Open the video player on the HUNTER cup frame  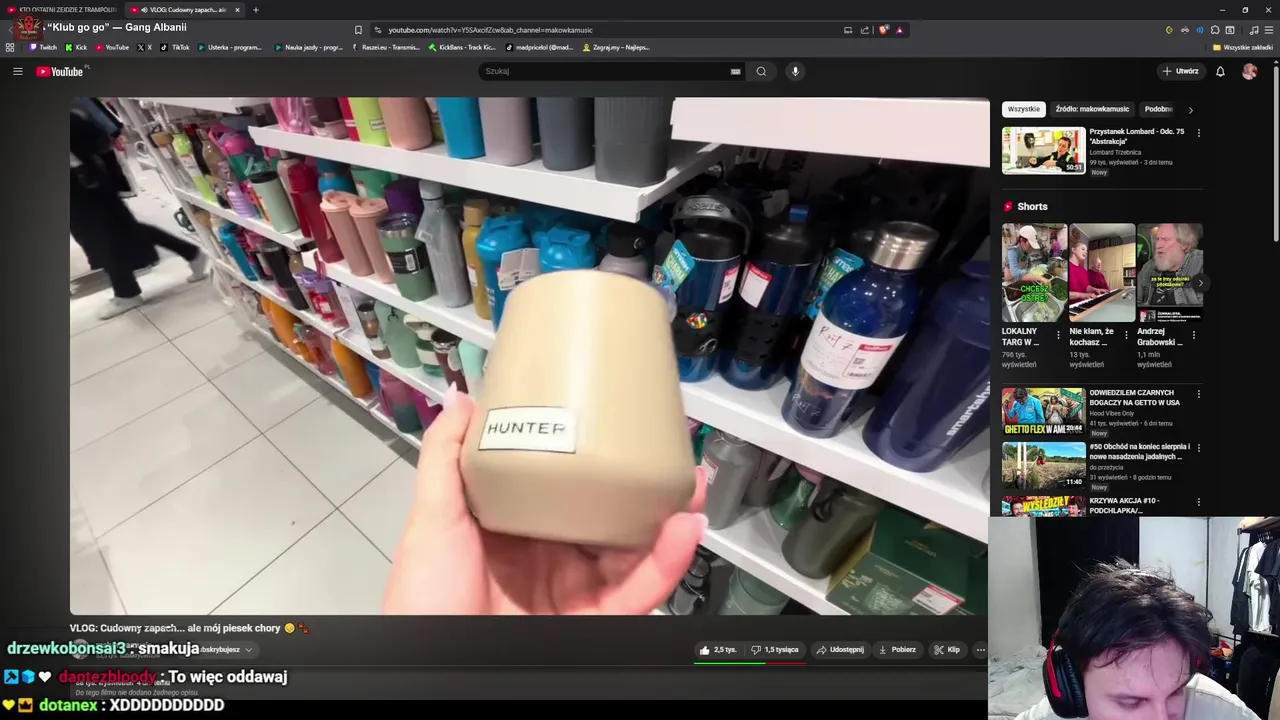(529, 356)
